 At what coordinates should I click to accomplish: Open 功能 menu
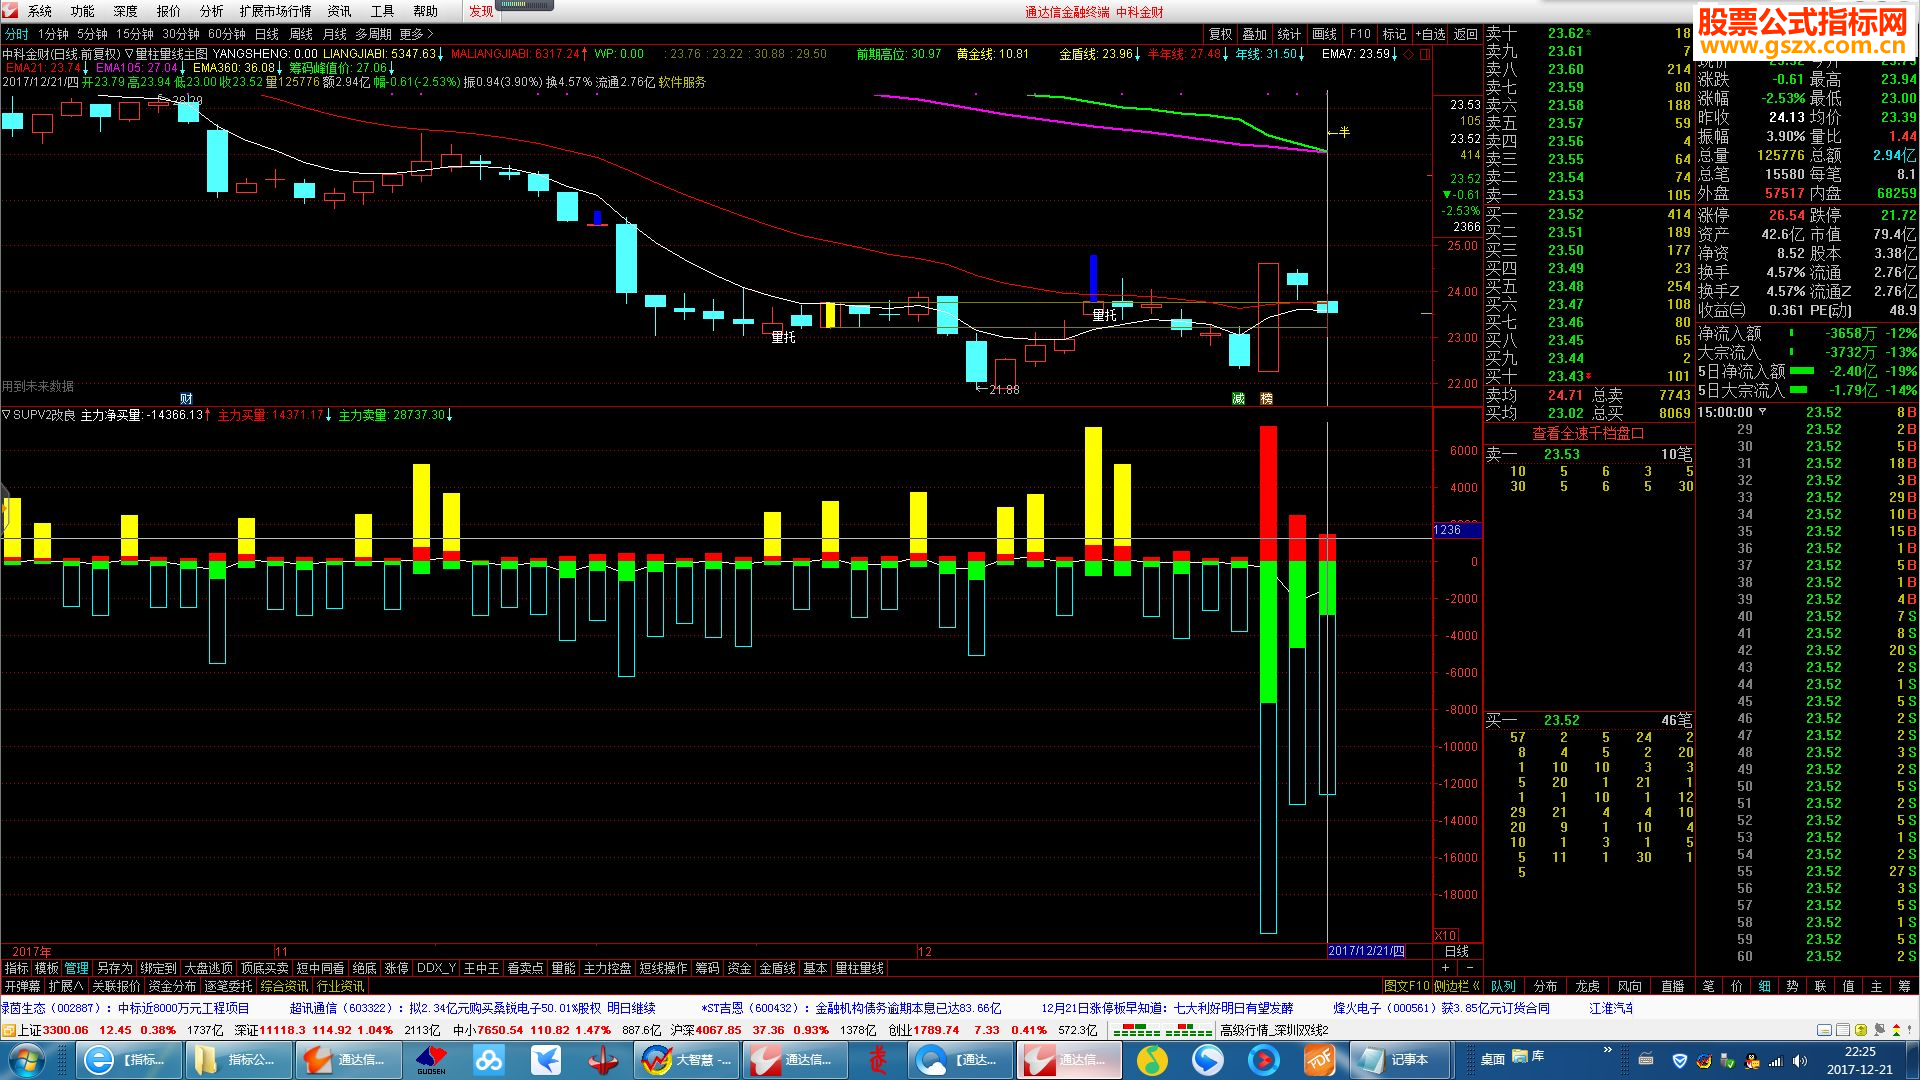click(82, 11)
